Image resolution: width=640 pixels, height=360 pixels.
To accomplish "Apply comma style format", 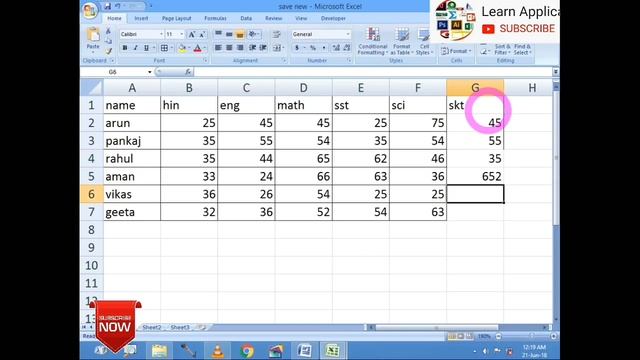I will pyautogui.click(x=324, y=48).
